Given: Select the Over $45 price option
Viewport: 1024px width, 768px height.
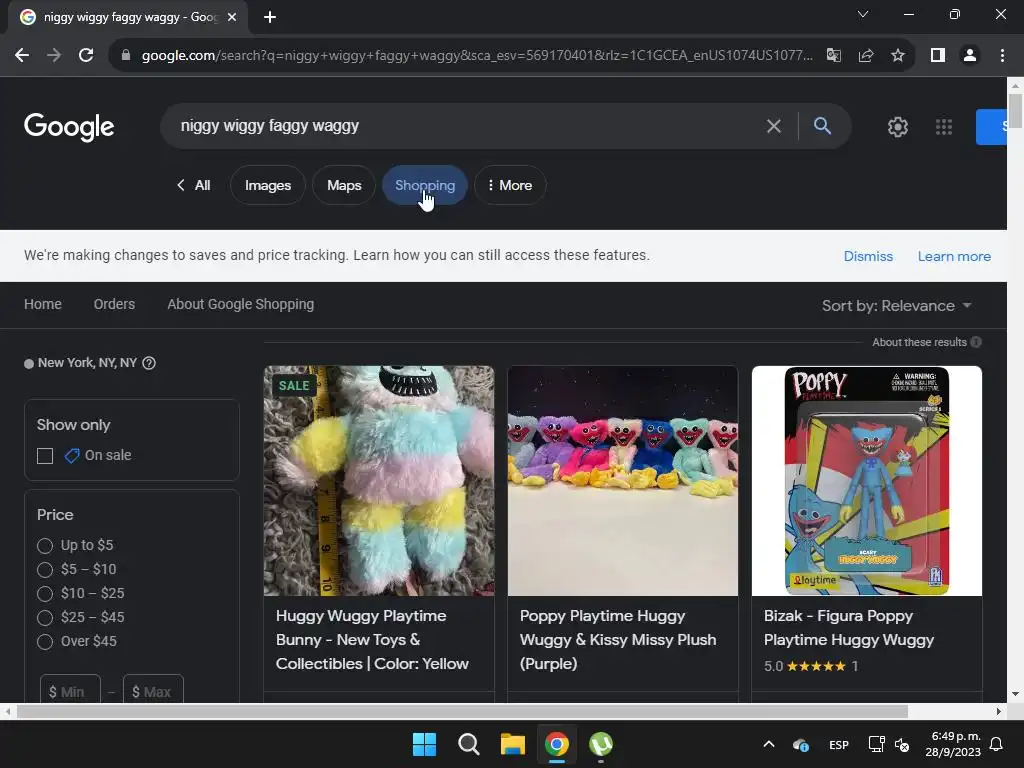Looking at the screenshot, I should point(45,641).
